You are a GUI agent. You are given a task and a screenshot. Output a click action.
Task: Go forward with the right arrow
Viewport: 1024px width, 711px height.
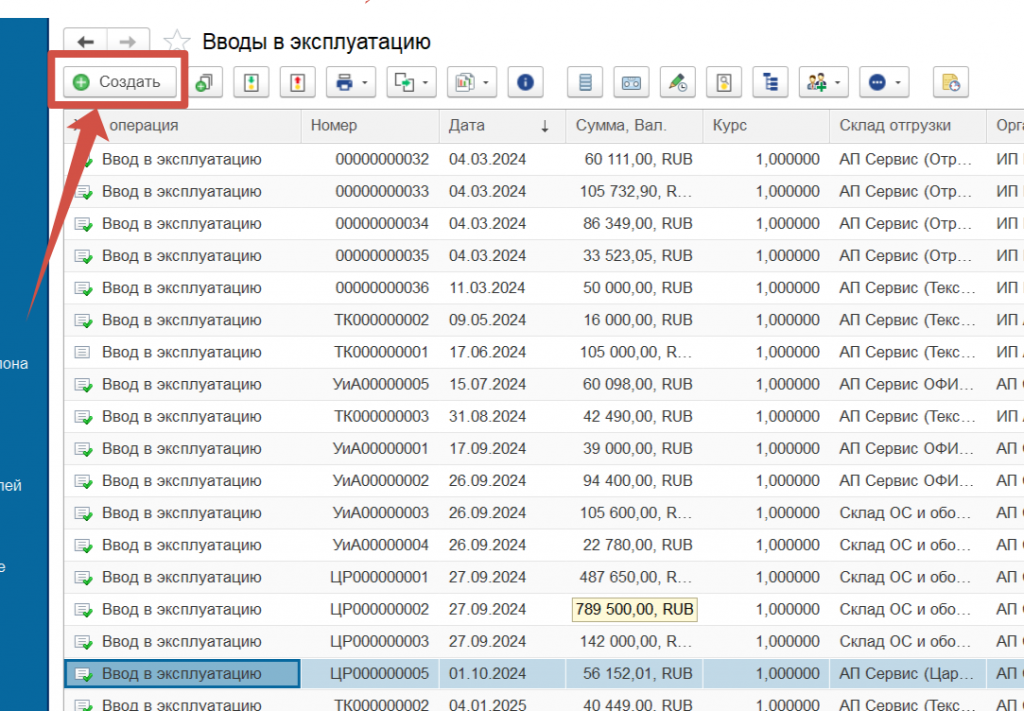pos(127,42)
